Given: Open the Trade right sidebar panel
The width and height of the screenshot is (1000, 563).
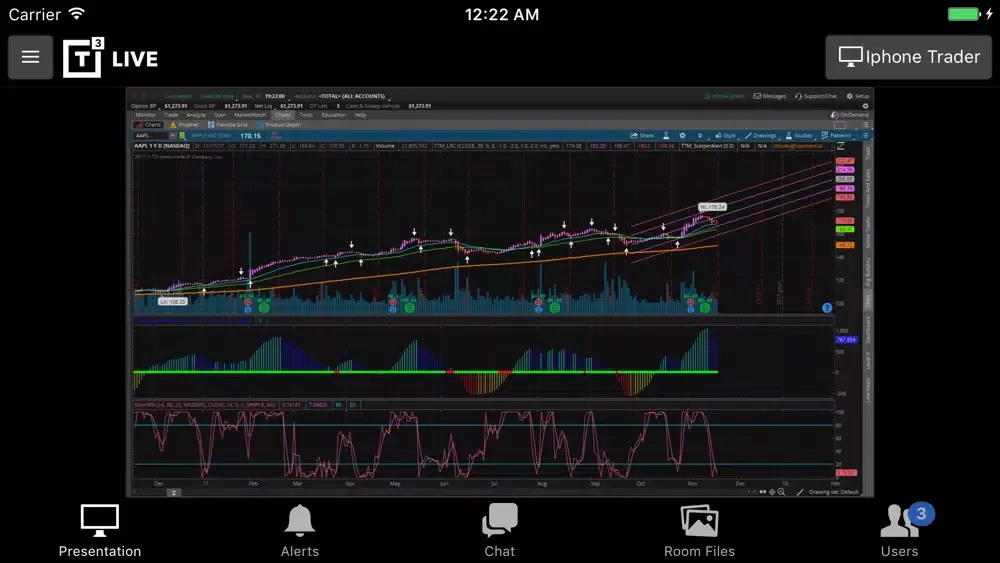Looking at the screenshot, I should [868, 153].
